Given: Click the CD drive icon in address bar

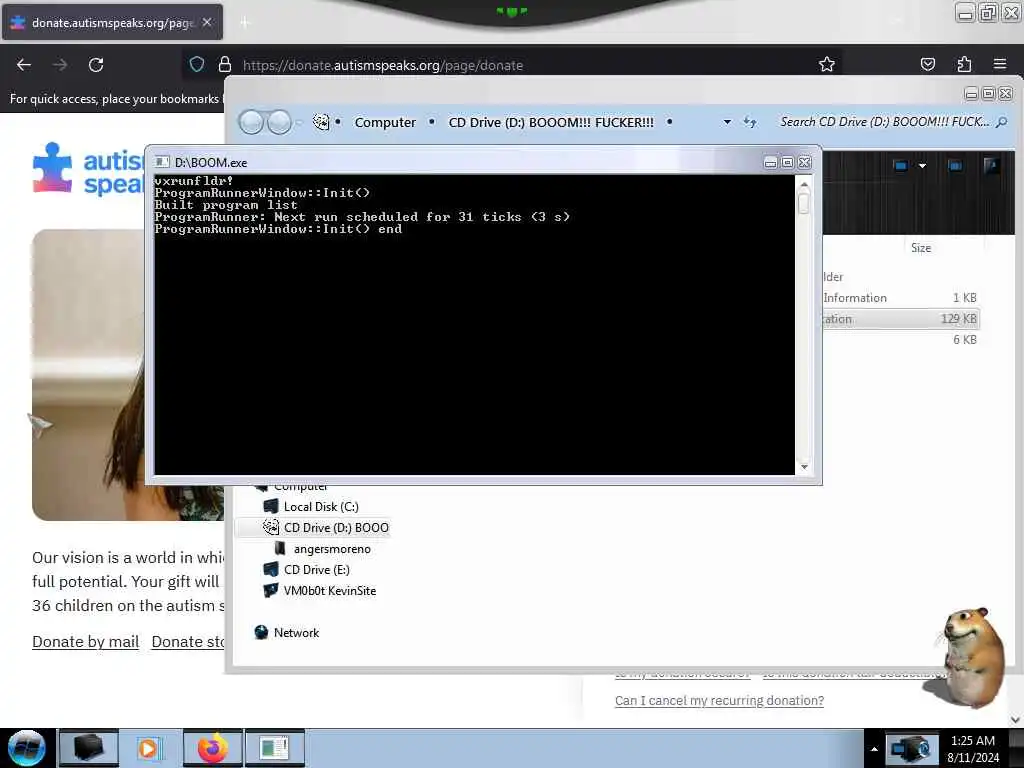Looking at the screenshot, I should [321, 121].
